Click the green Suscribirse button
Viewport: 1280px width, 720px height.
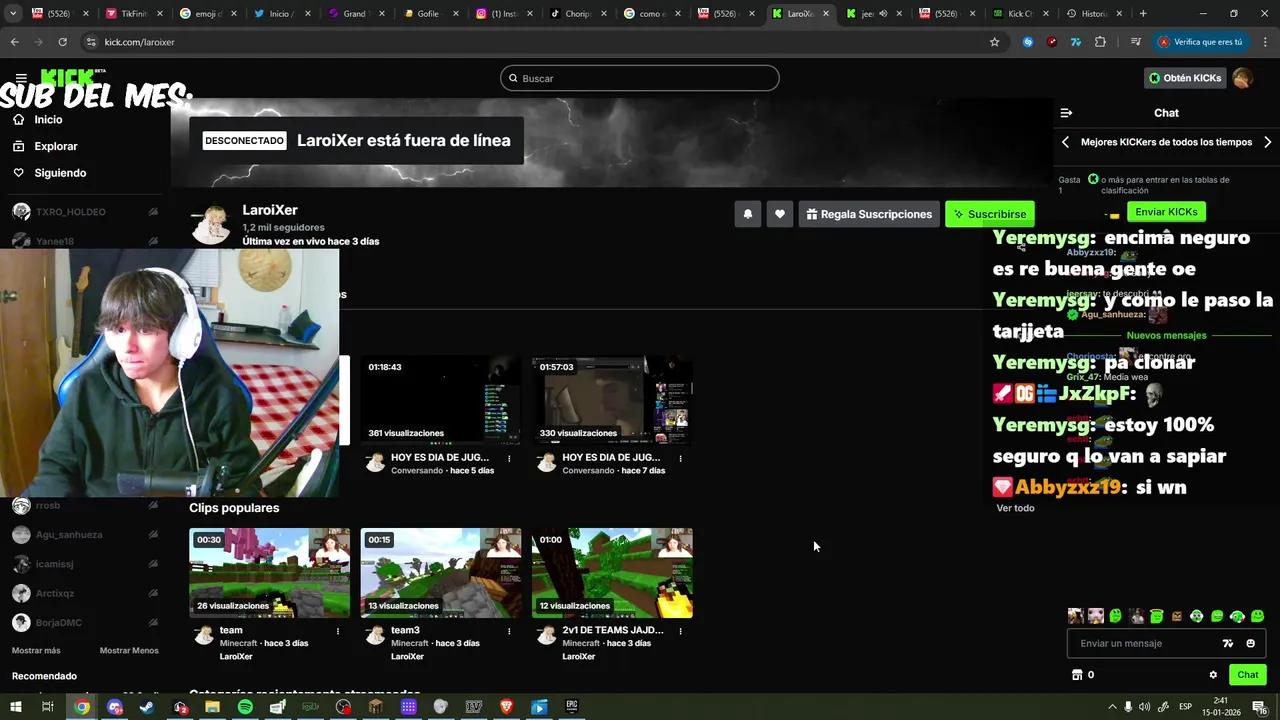click(989, 214)
